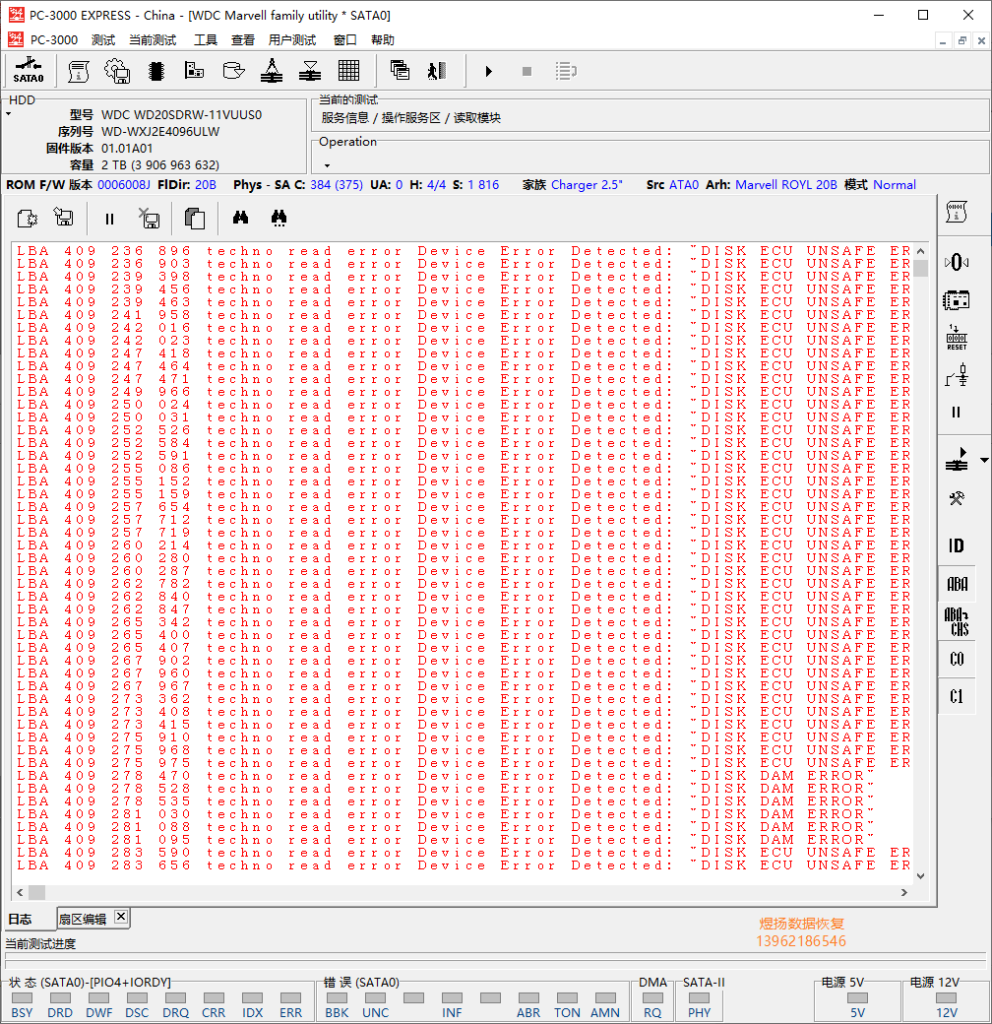
Task: Click the zero-with-arrows icon in the sidebar
Action: pos(957,263)
